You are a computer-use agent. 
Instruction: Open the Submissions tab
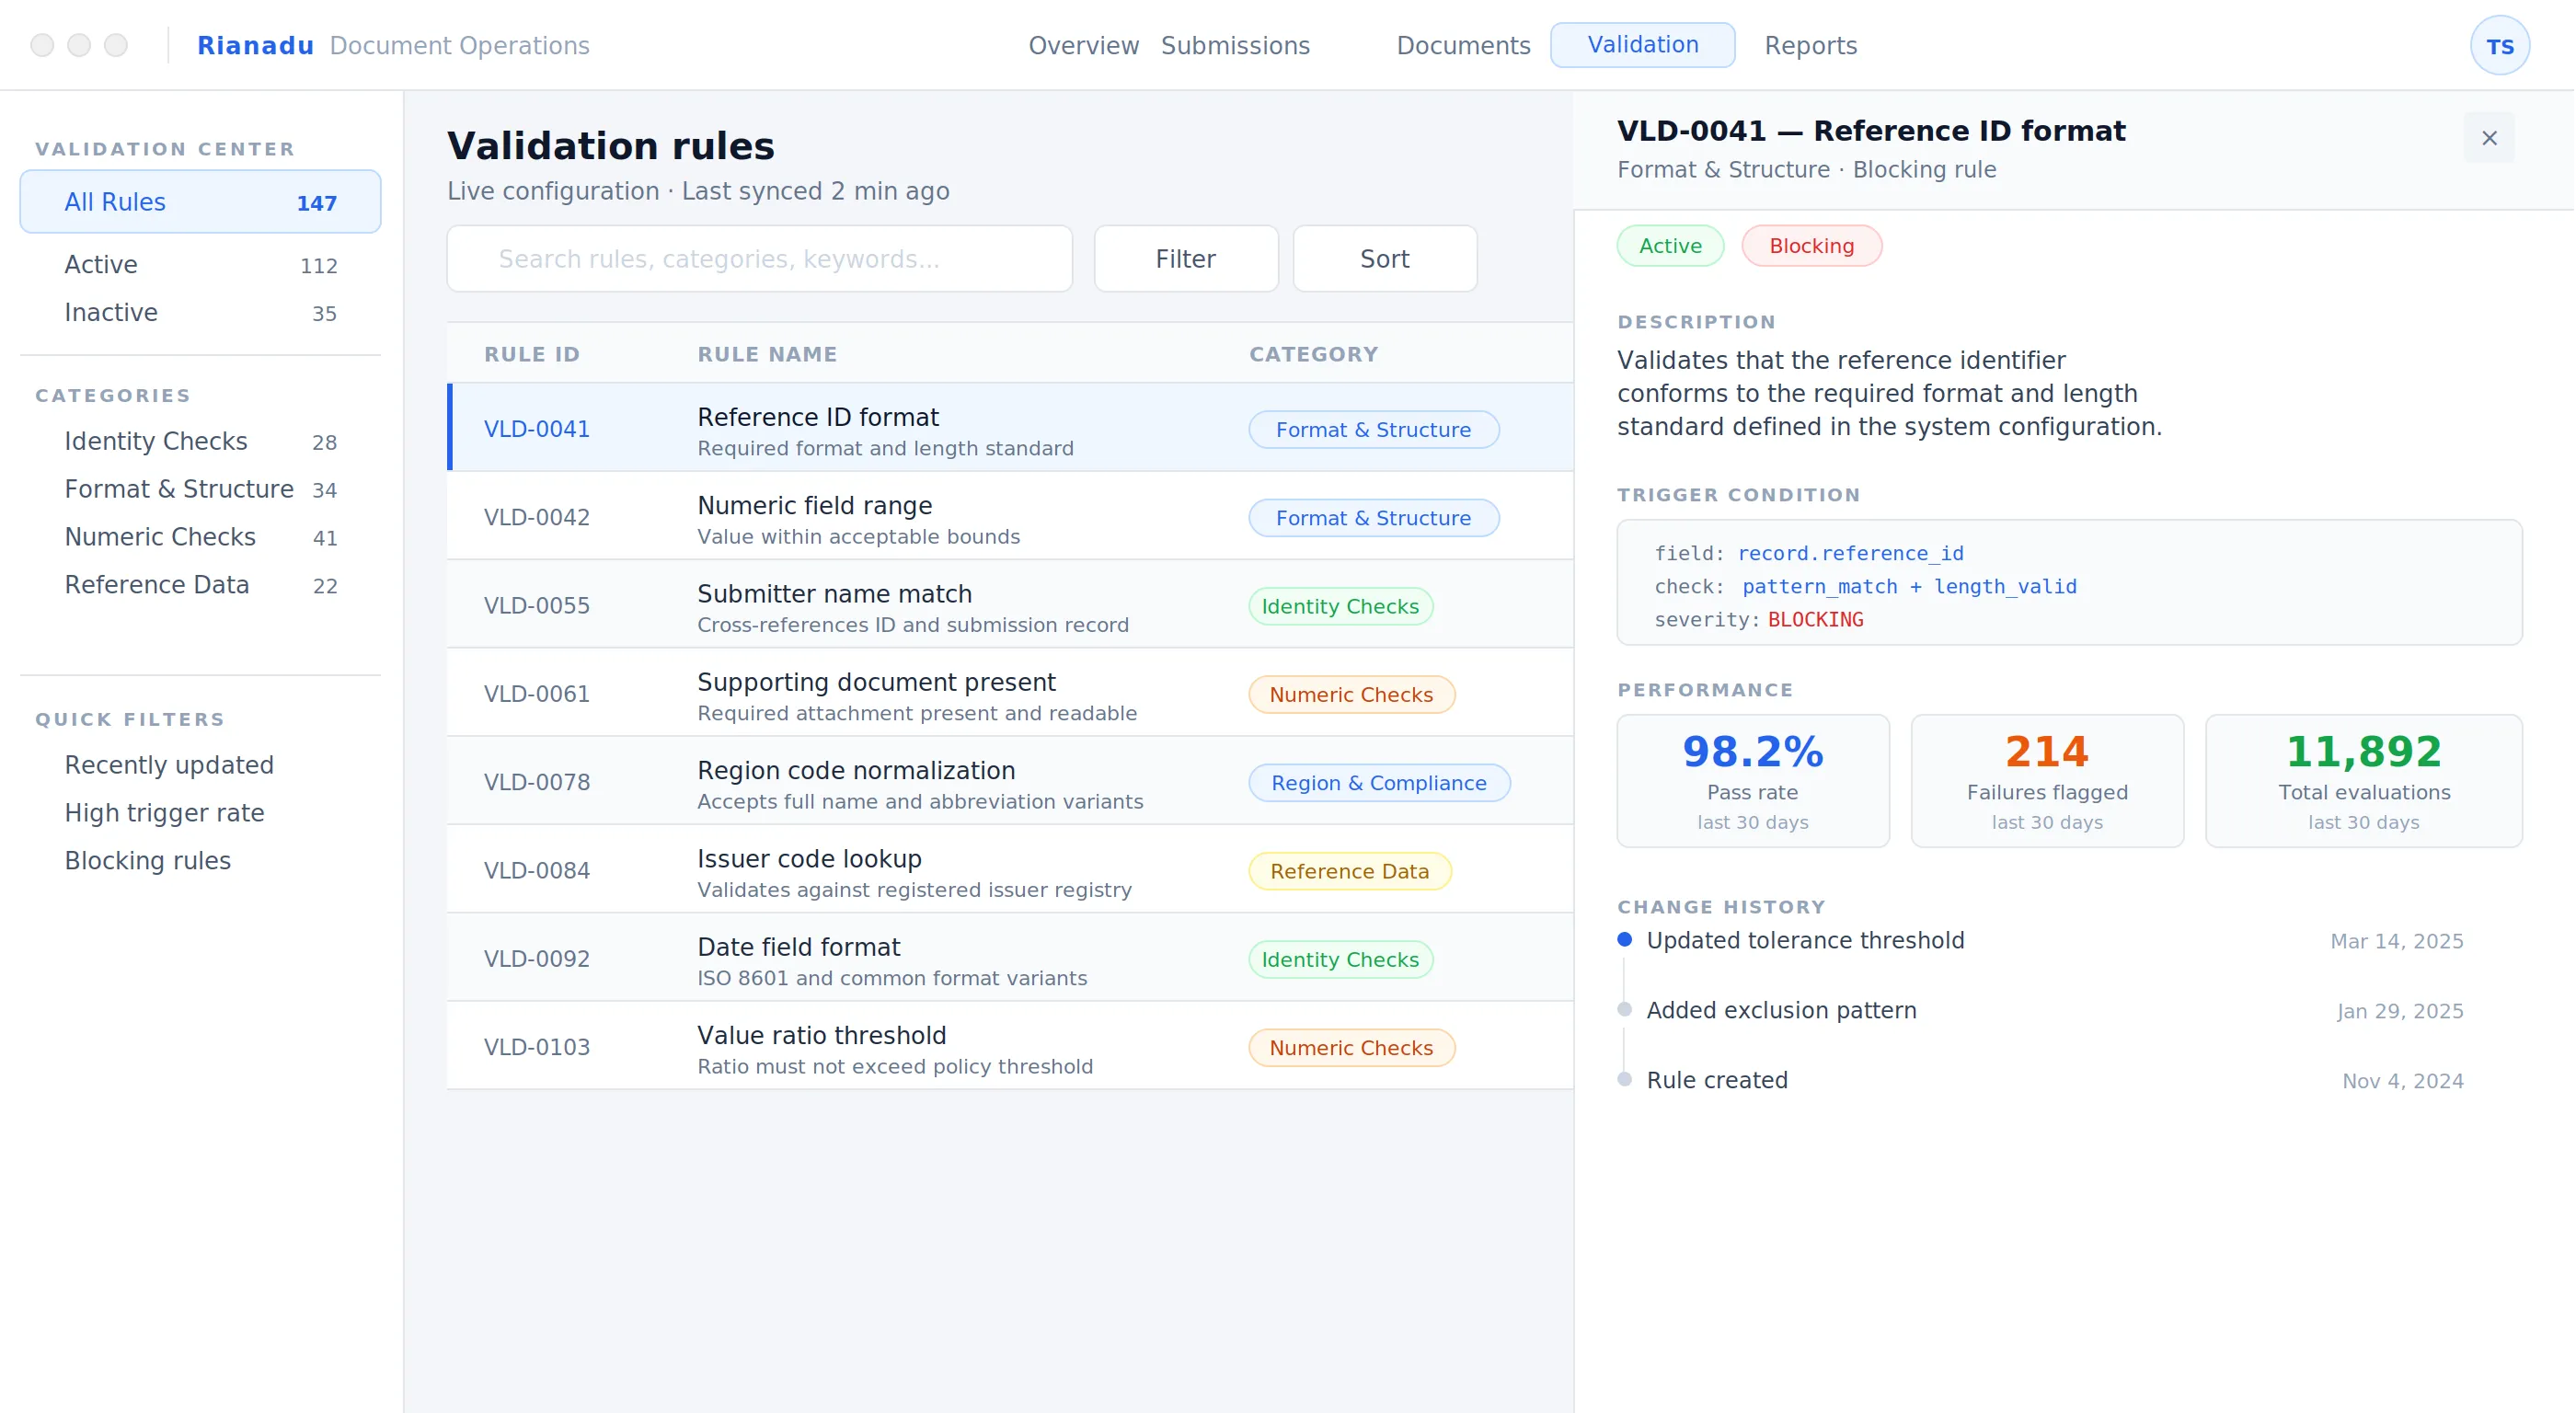1235,46
